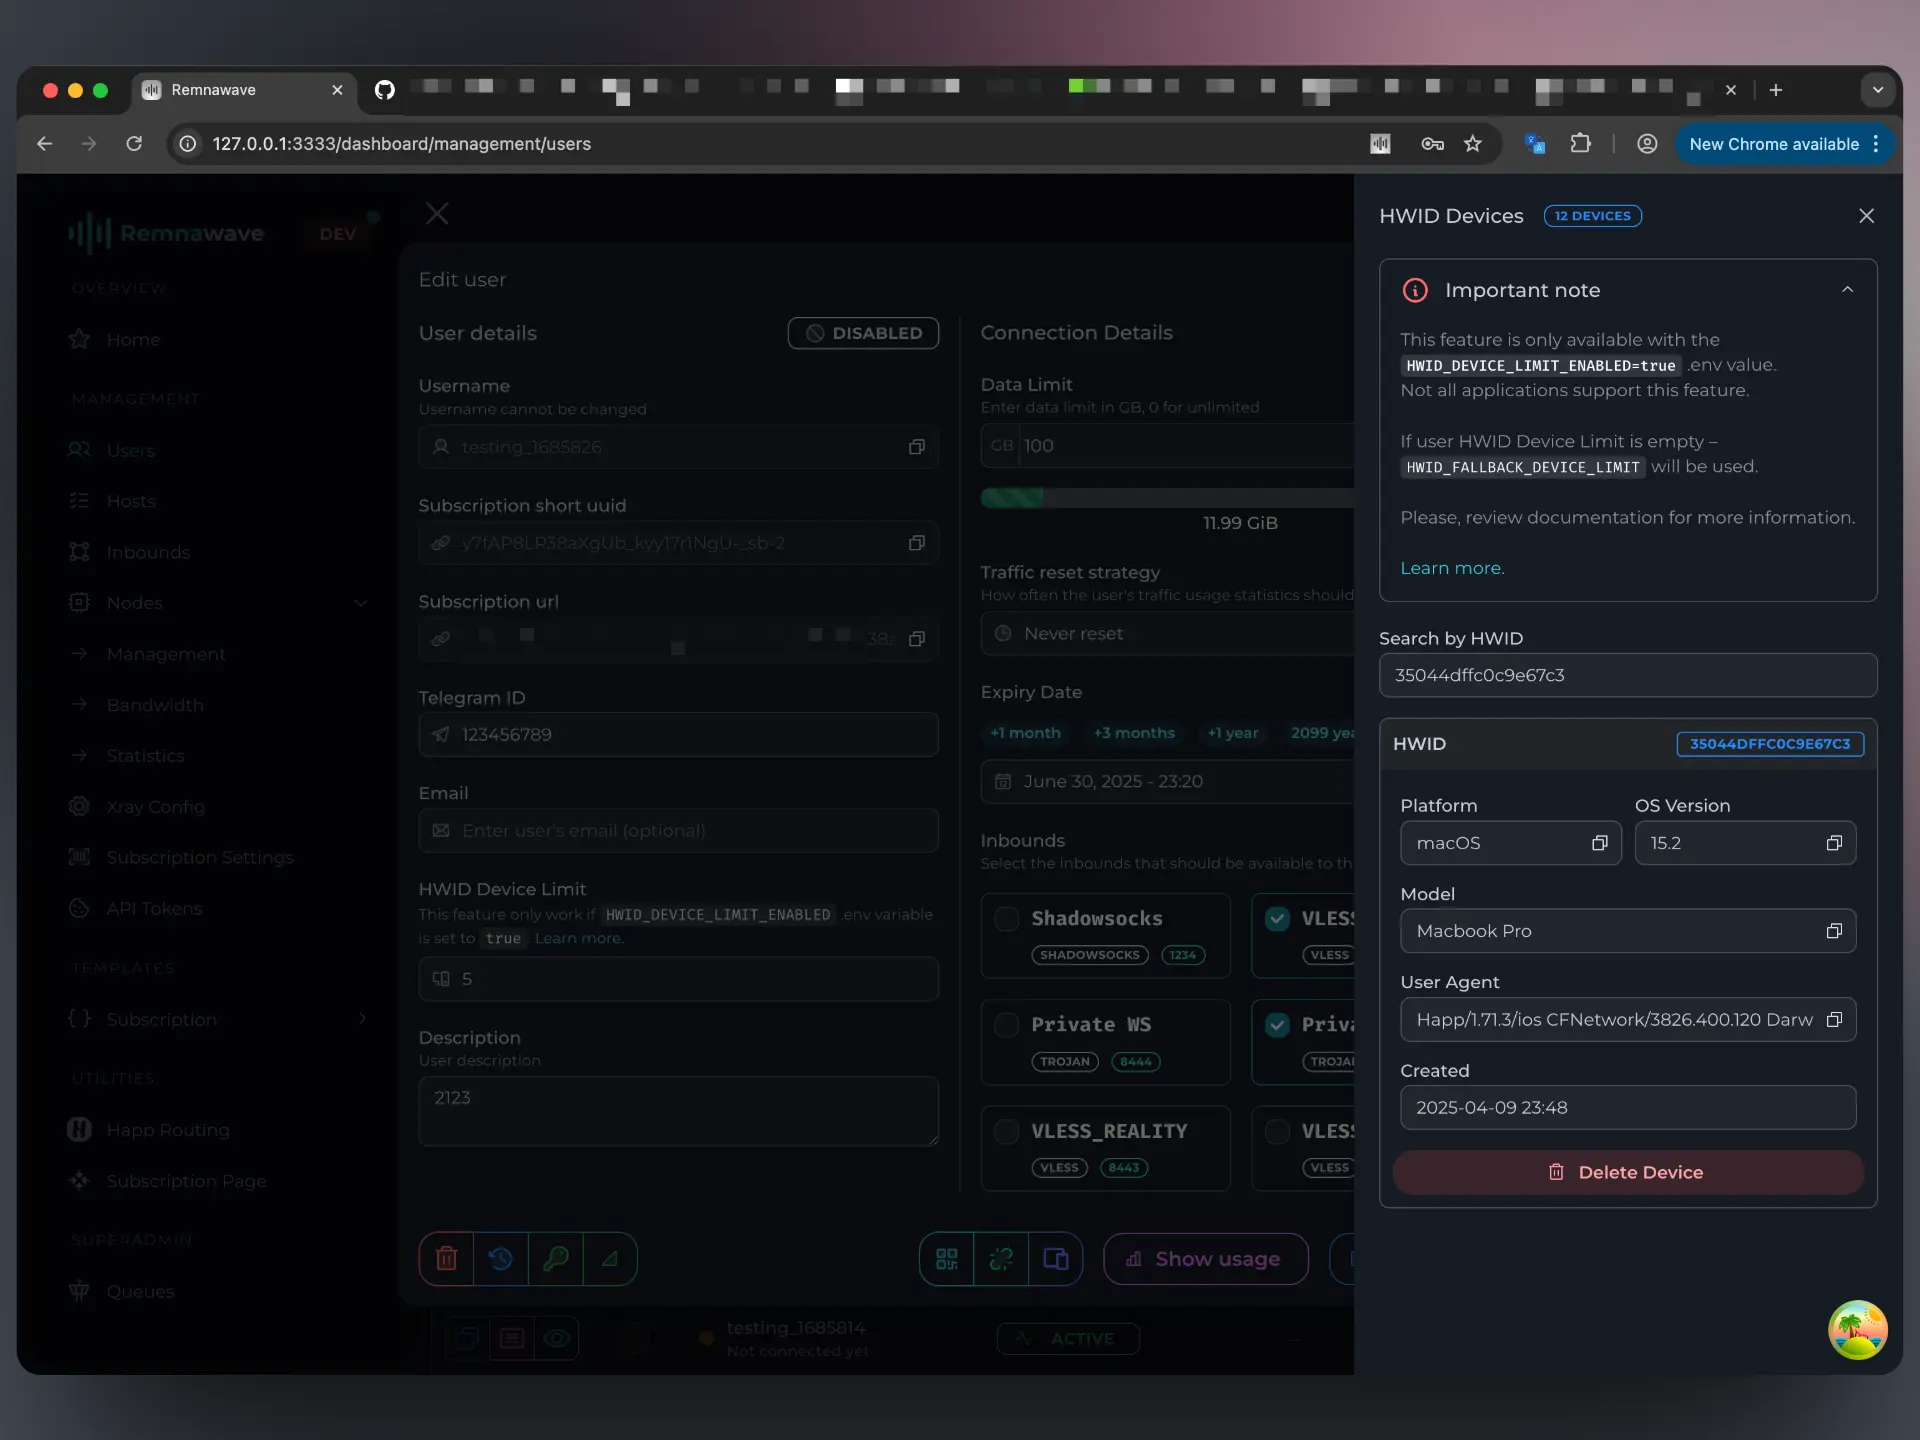Viewport: 1920px width, 1440px height.
Task: Click the trash icon to delete the user
Action: (446, 1259)
